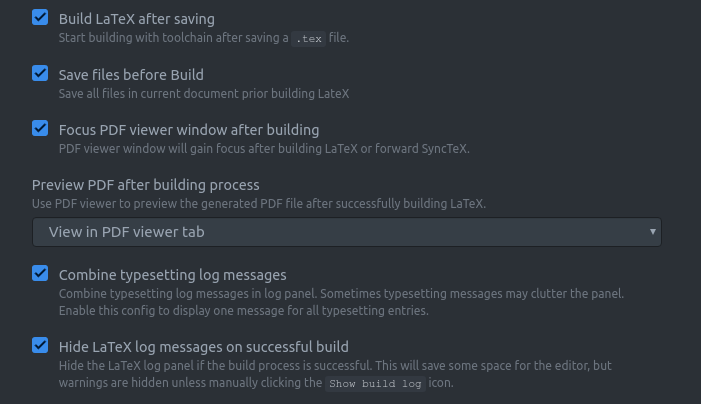The image size is (701, 404).
Task: Click description Use PDF viewer to preview
Action: [x=259, y=204]
